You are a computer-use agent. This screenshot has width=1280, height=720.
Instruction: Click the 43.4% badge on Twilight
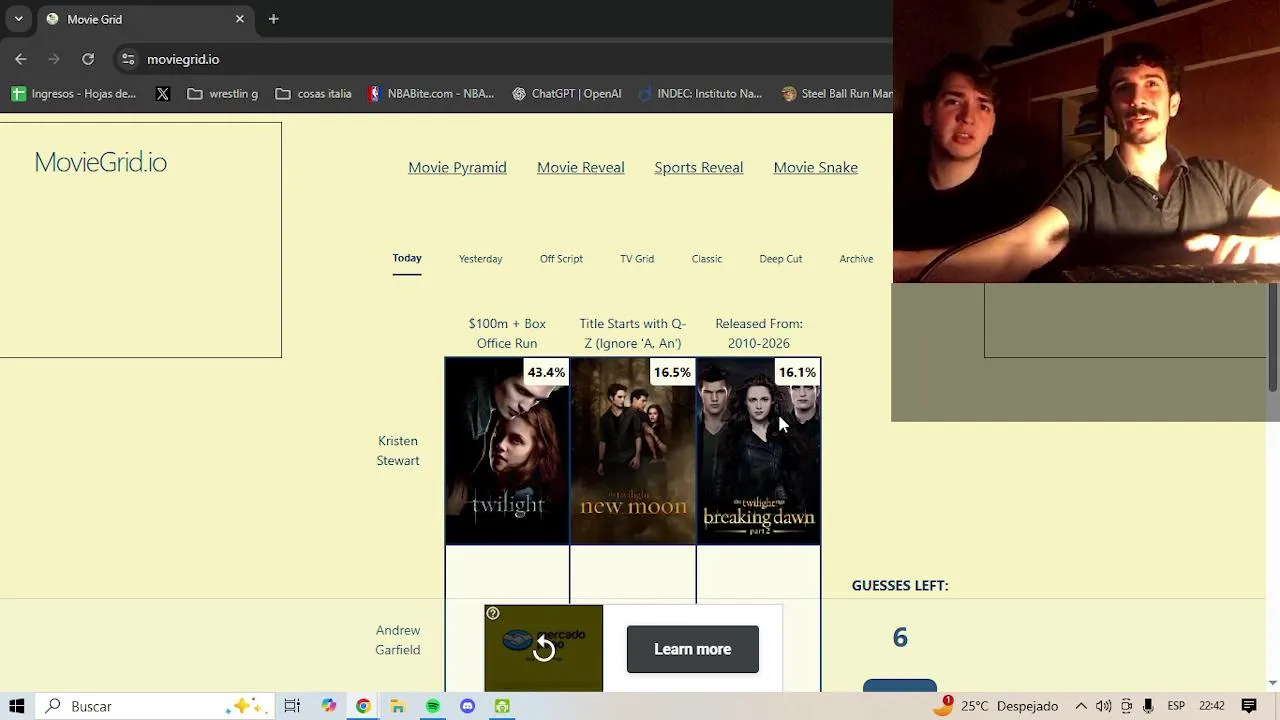click(546, 372)
